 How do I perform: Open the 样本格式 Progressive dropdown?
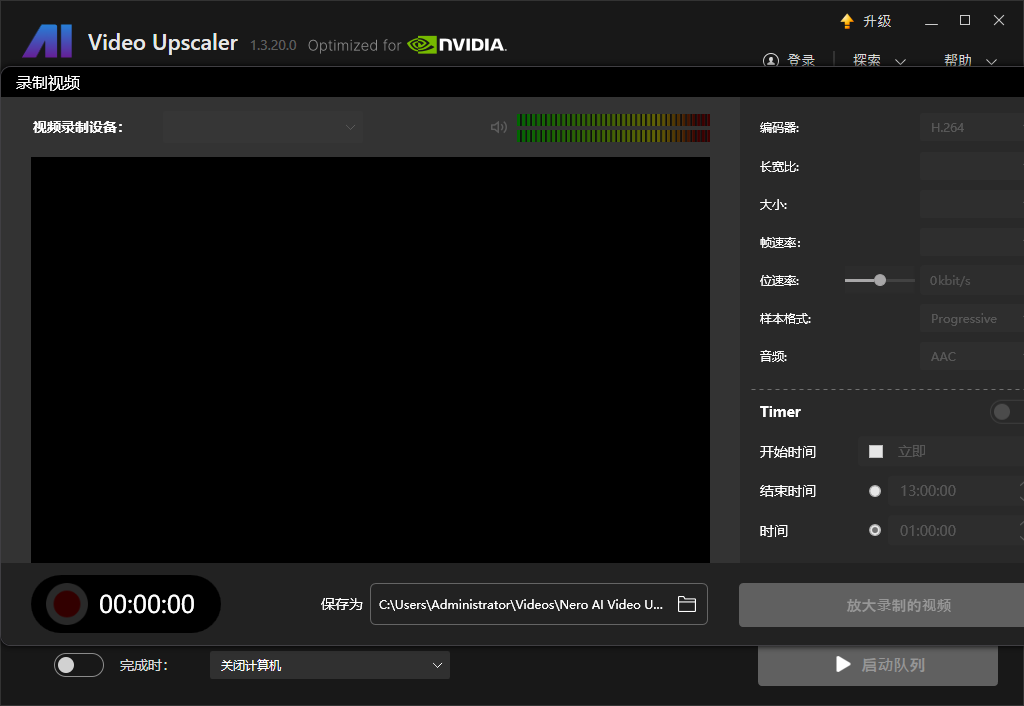tap(972, 319)
